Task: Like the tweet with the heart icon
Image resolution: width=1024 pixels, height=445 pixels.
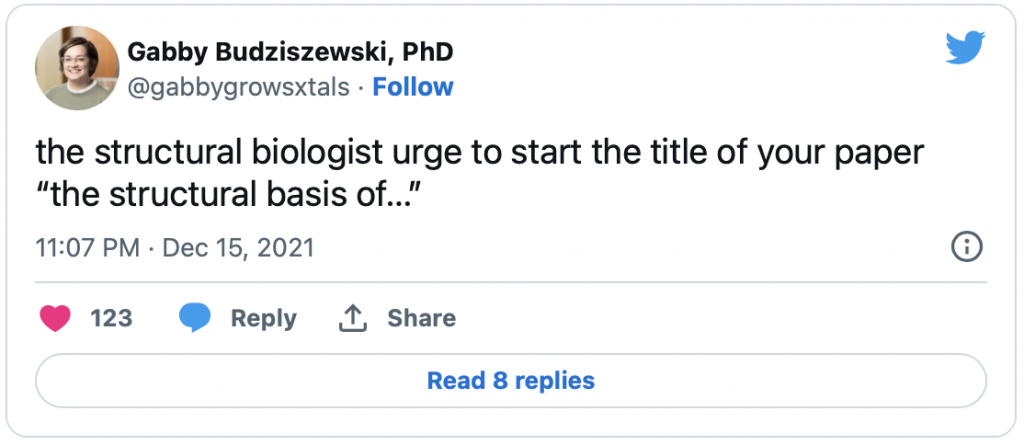Action: point(55,318)
